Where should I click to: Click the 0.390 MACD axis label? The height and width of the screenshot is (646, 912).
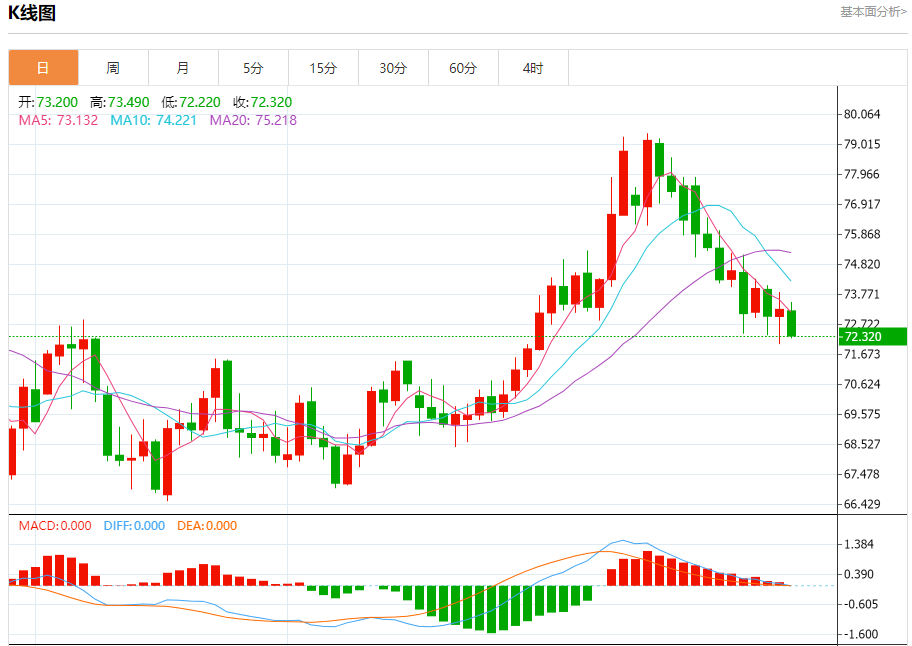coord(859,574)
